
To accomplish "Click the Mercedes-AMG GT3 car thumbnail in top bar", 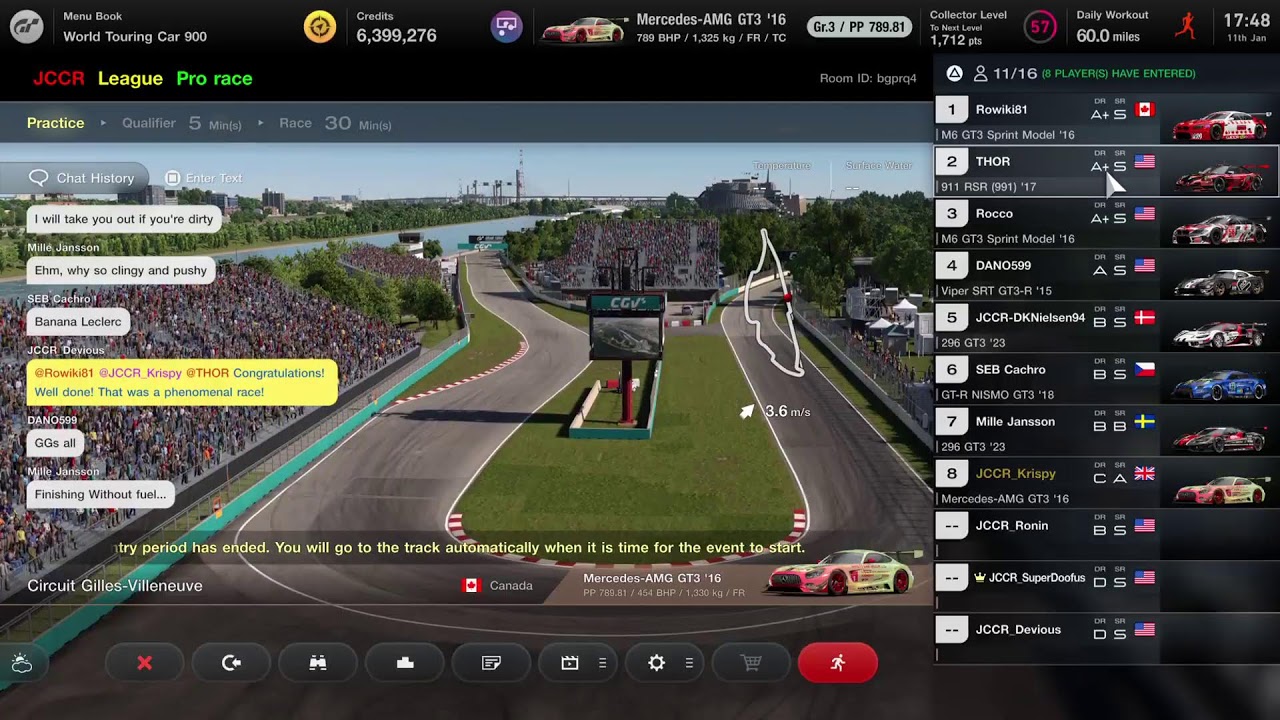I will coord(583,29).
